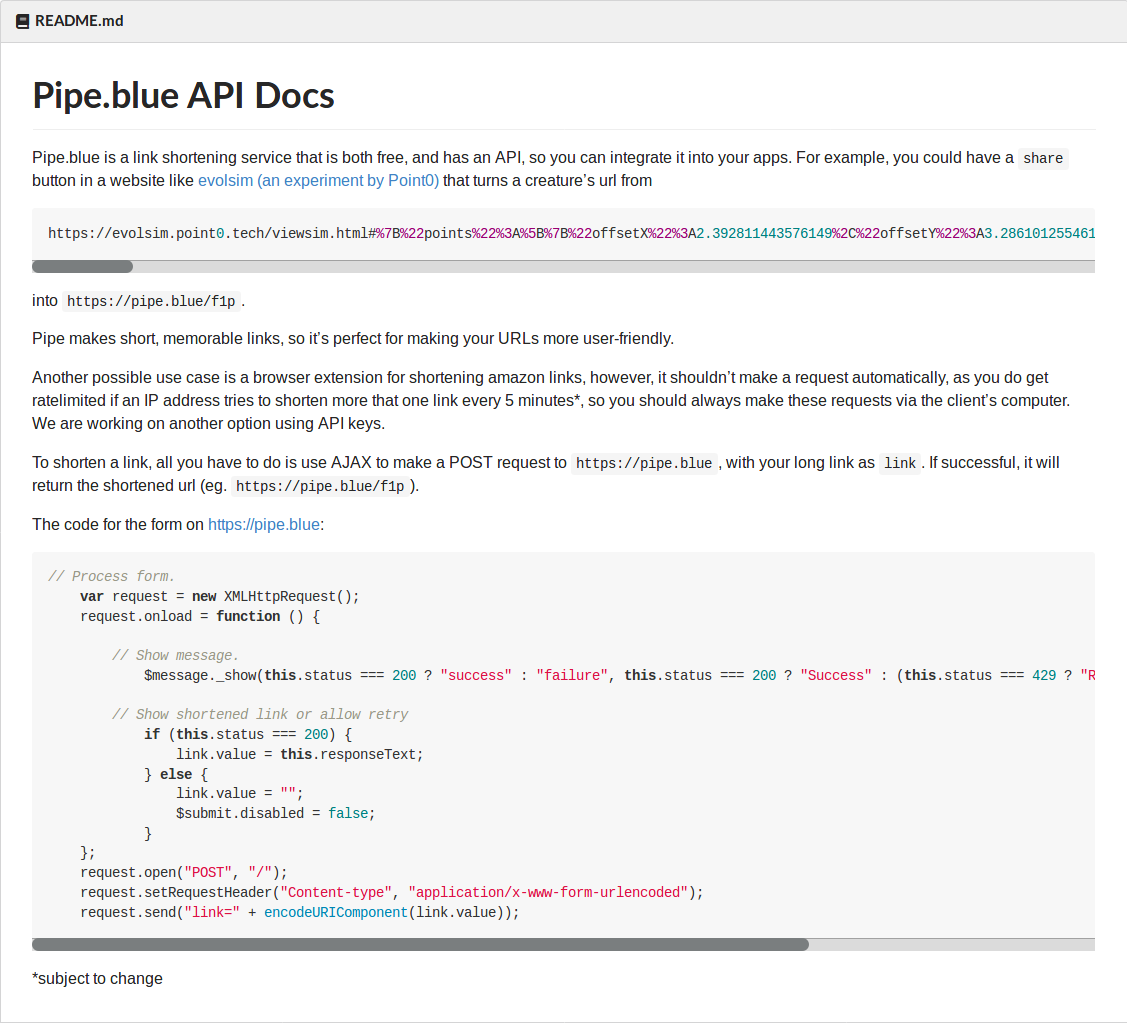
Task: Click the inline 'share' code snippet
Action: point(1043,158)
